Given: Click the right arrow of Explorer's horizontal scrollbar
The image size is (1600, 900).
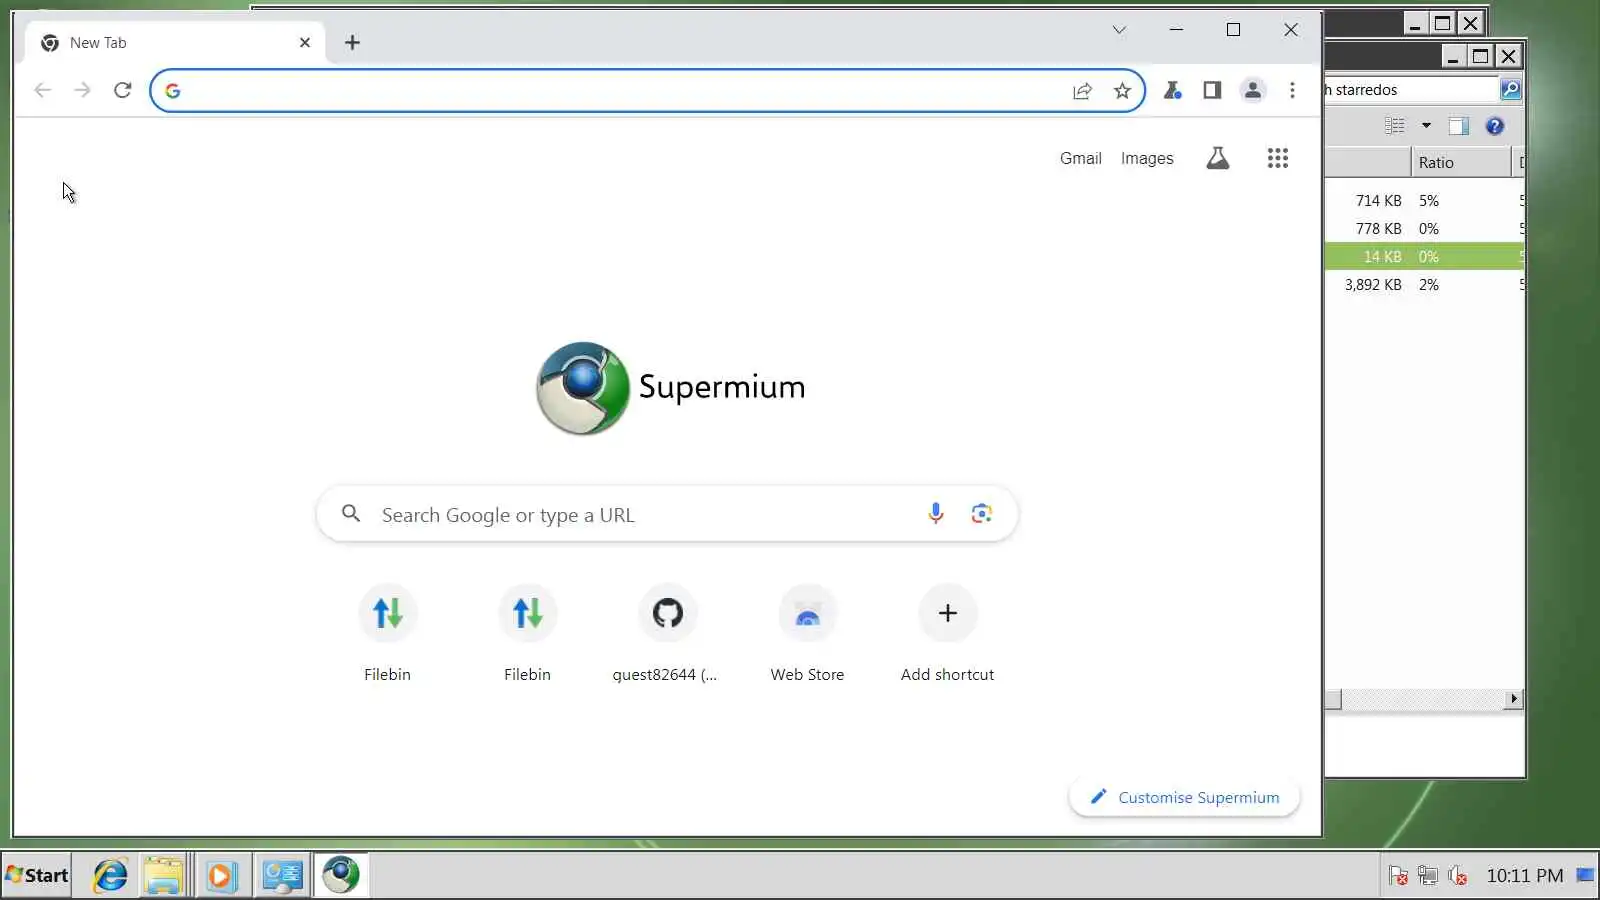Looking at the screenshot, I should tap(1514, 699).
